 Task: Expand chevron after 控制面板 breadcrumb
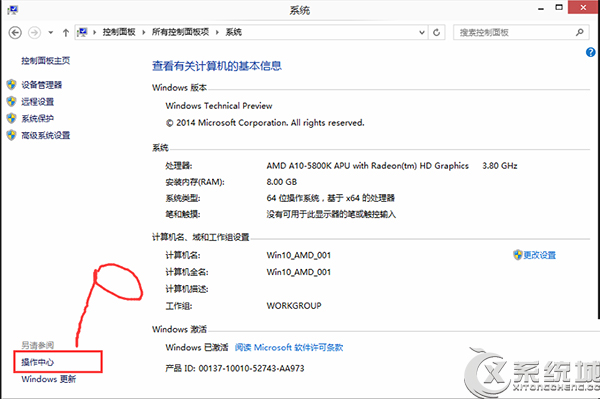(143, 32)
